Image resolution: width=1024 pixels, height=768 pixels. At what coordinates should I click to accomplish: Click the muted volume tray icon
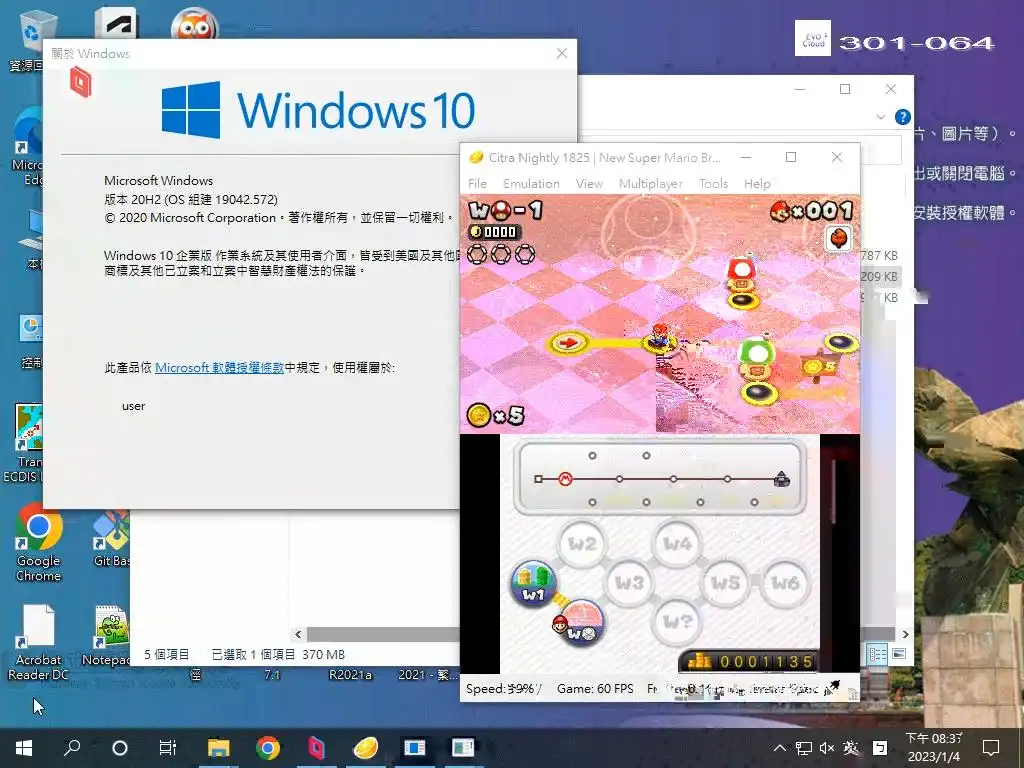827,748
